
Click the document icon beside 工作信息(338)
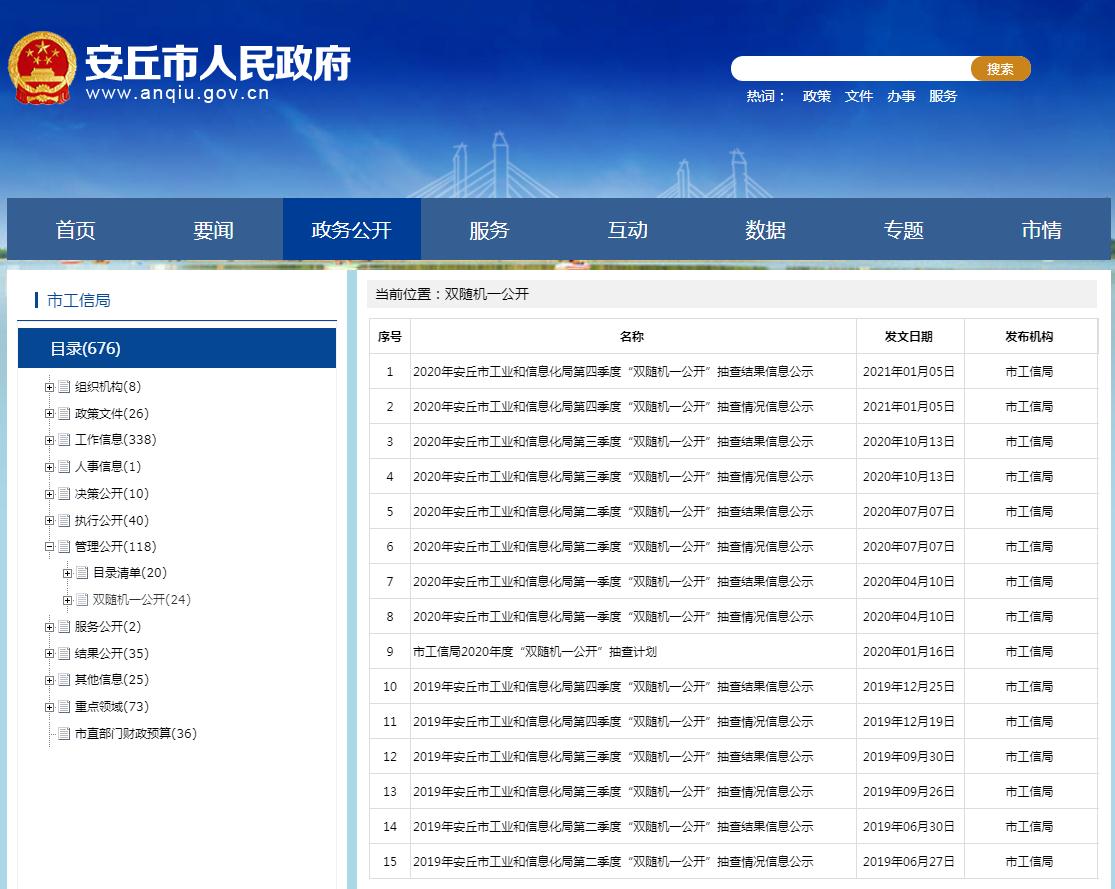tap(64, 440)
